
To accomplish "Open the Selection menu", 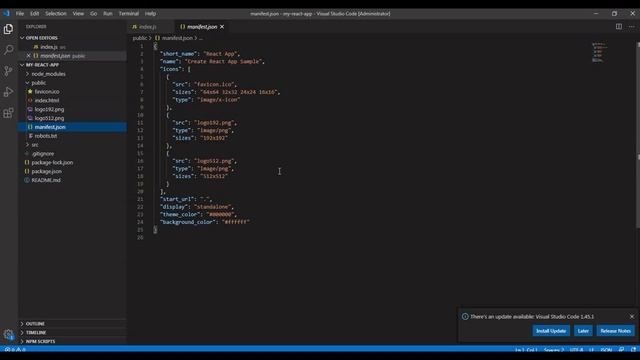I will (56, 13).
